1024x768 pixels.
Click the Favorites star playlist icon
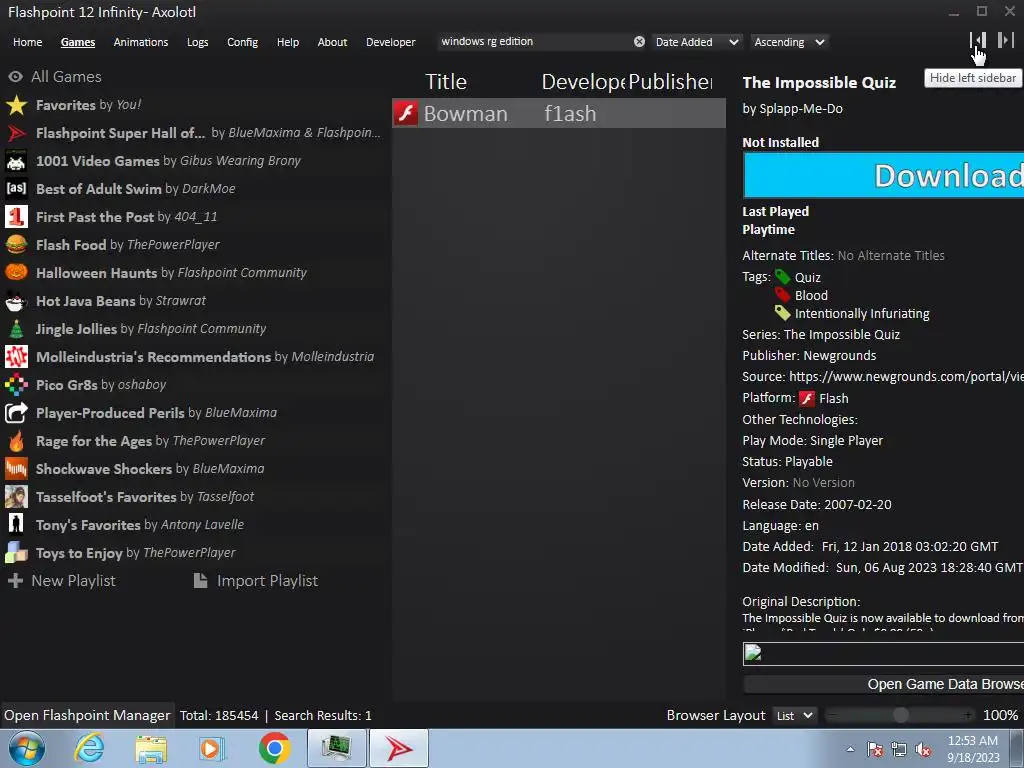(16, 105)
